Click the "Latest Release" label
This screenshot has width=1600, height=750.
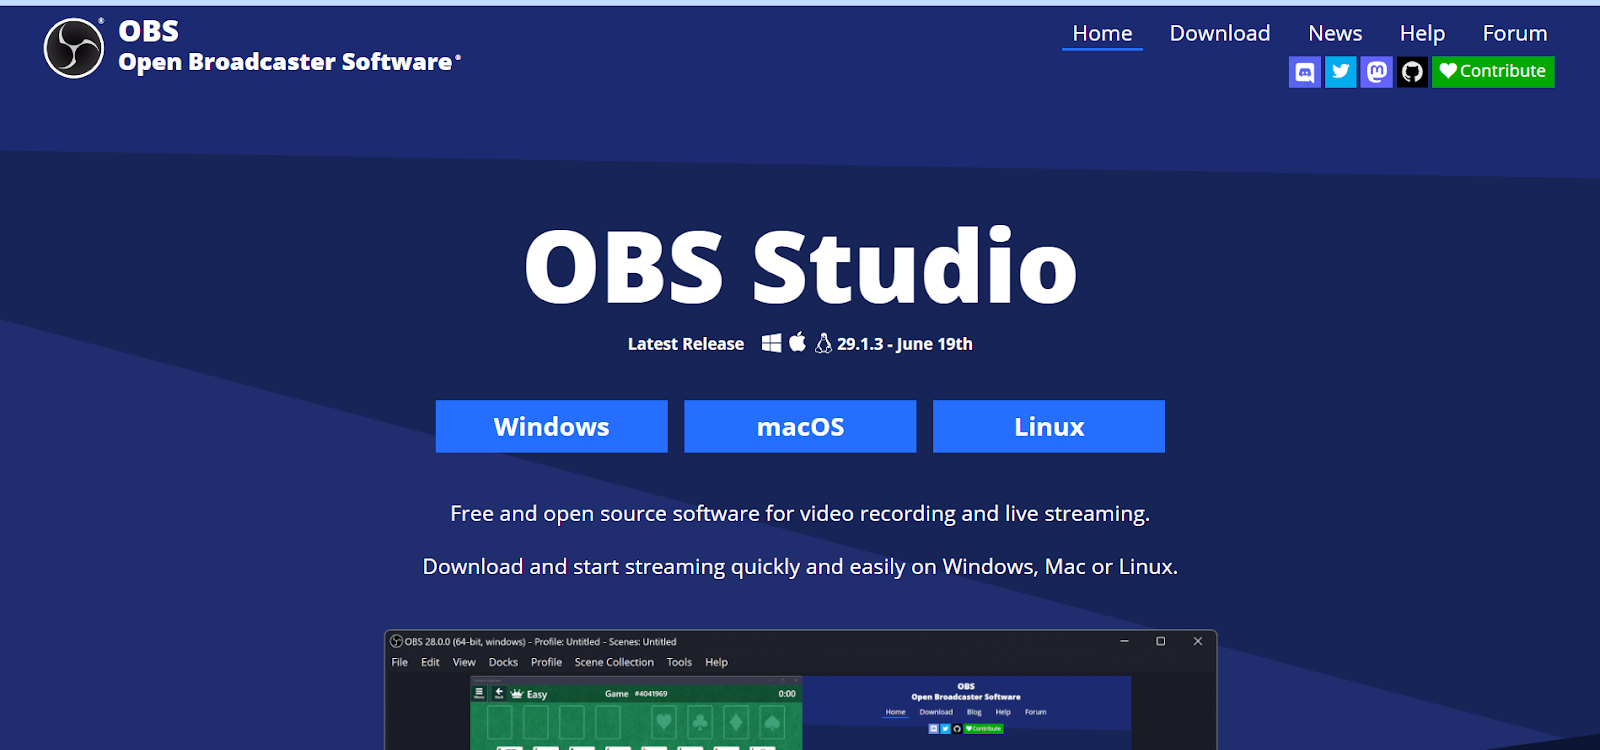coord(686,344)
